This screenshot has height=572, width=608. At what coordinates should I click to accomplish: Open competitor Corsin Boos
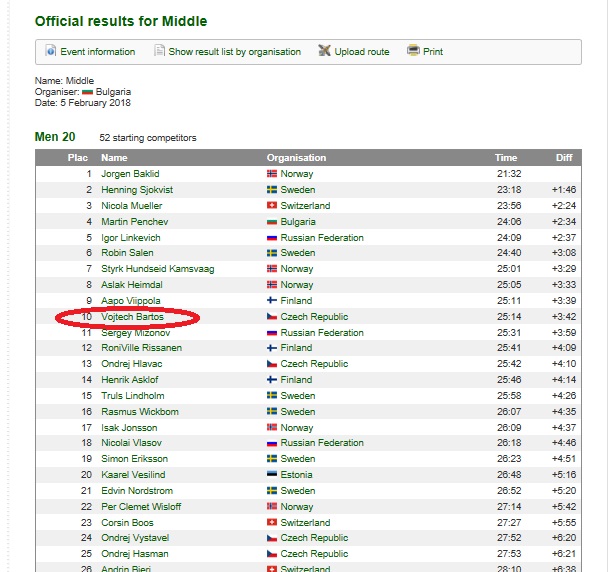[127, 522]
